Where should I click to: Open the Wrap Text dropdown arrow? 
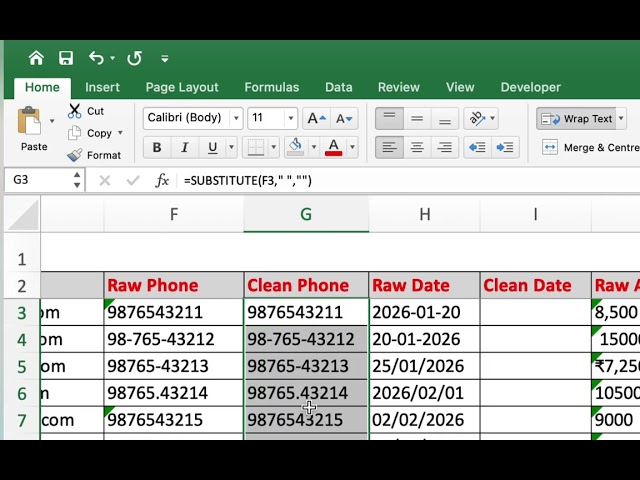pos(621,119)
